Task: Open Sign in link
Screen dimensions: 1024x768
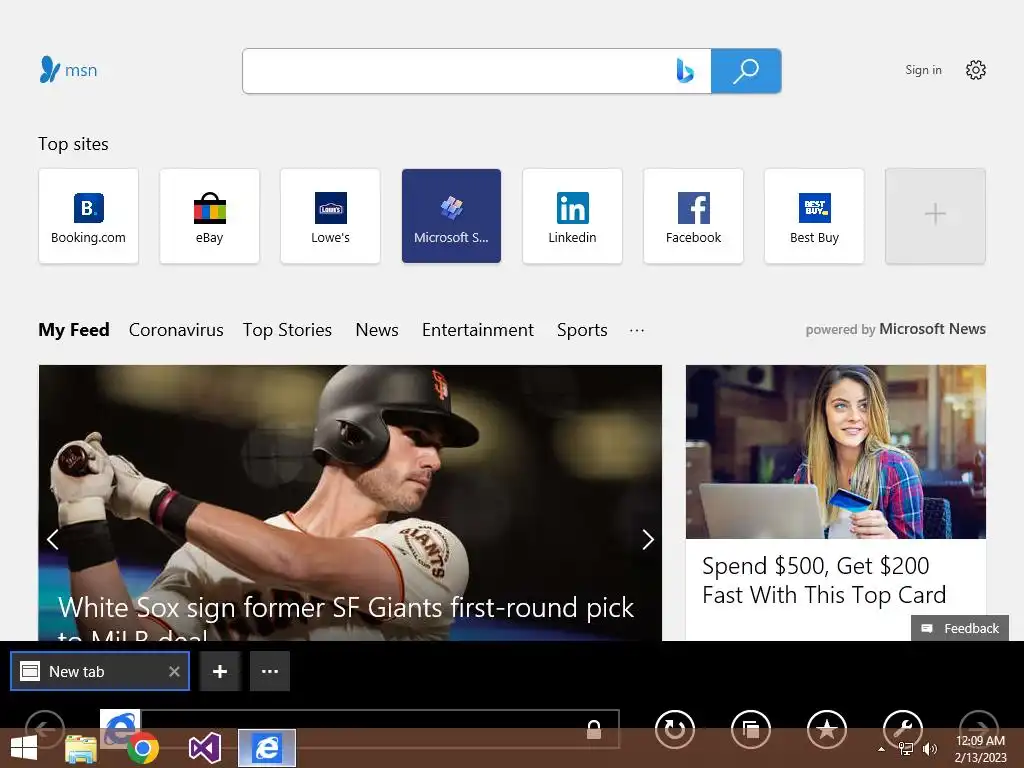Action: [923, 70]
